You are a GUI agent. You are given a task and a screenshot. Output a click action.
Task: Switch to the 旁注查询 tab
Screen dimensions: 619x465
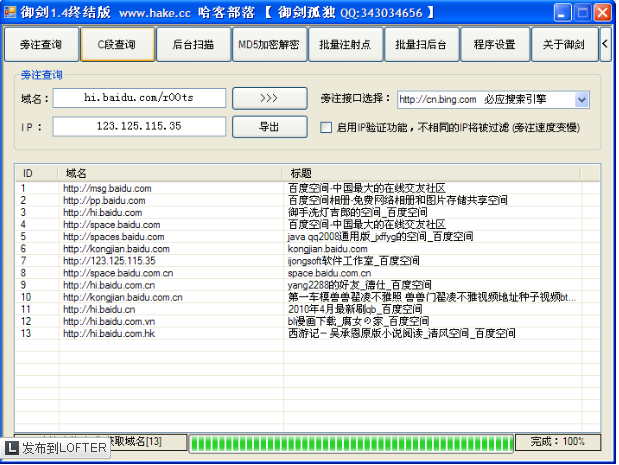[x=40, y=45]
